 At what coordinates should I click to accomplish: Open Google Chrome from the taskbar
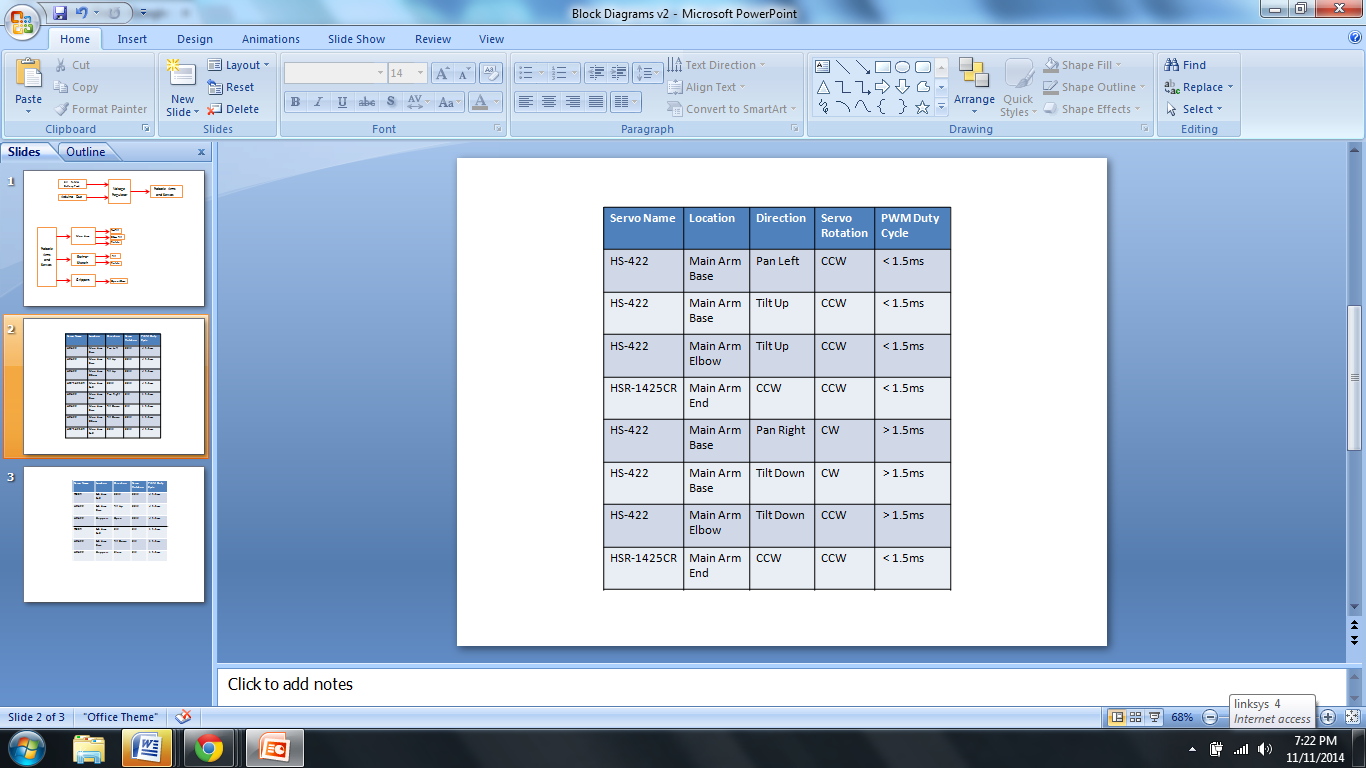point(209,748)
